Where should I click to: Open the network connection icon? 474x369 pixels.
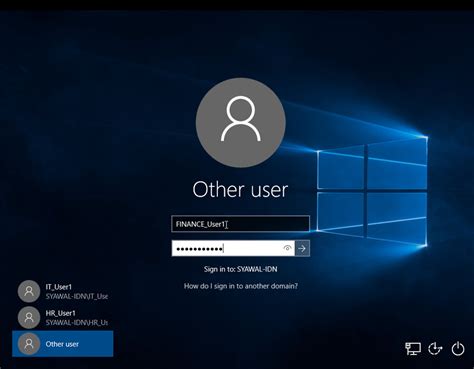413,349
